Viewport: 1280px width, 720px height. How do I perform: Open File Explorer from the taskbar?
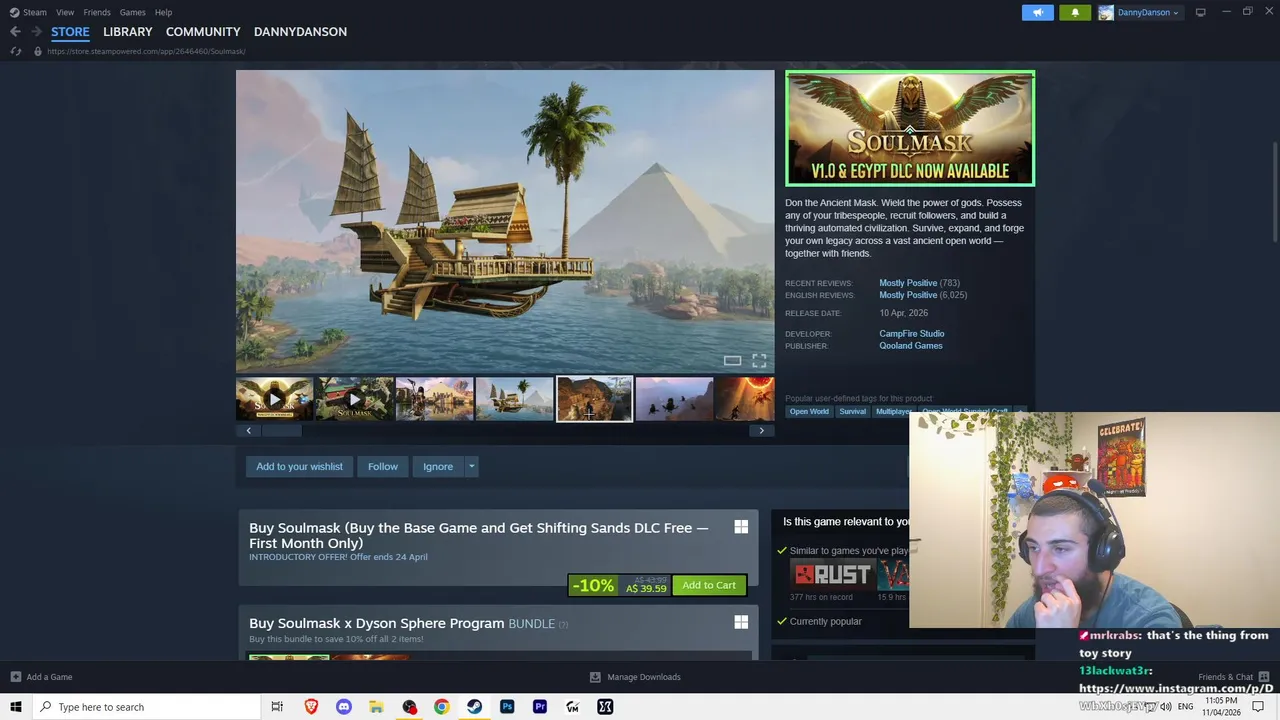376,707
